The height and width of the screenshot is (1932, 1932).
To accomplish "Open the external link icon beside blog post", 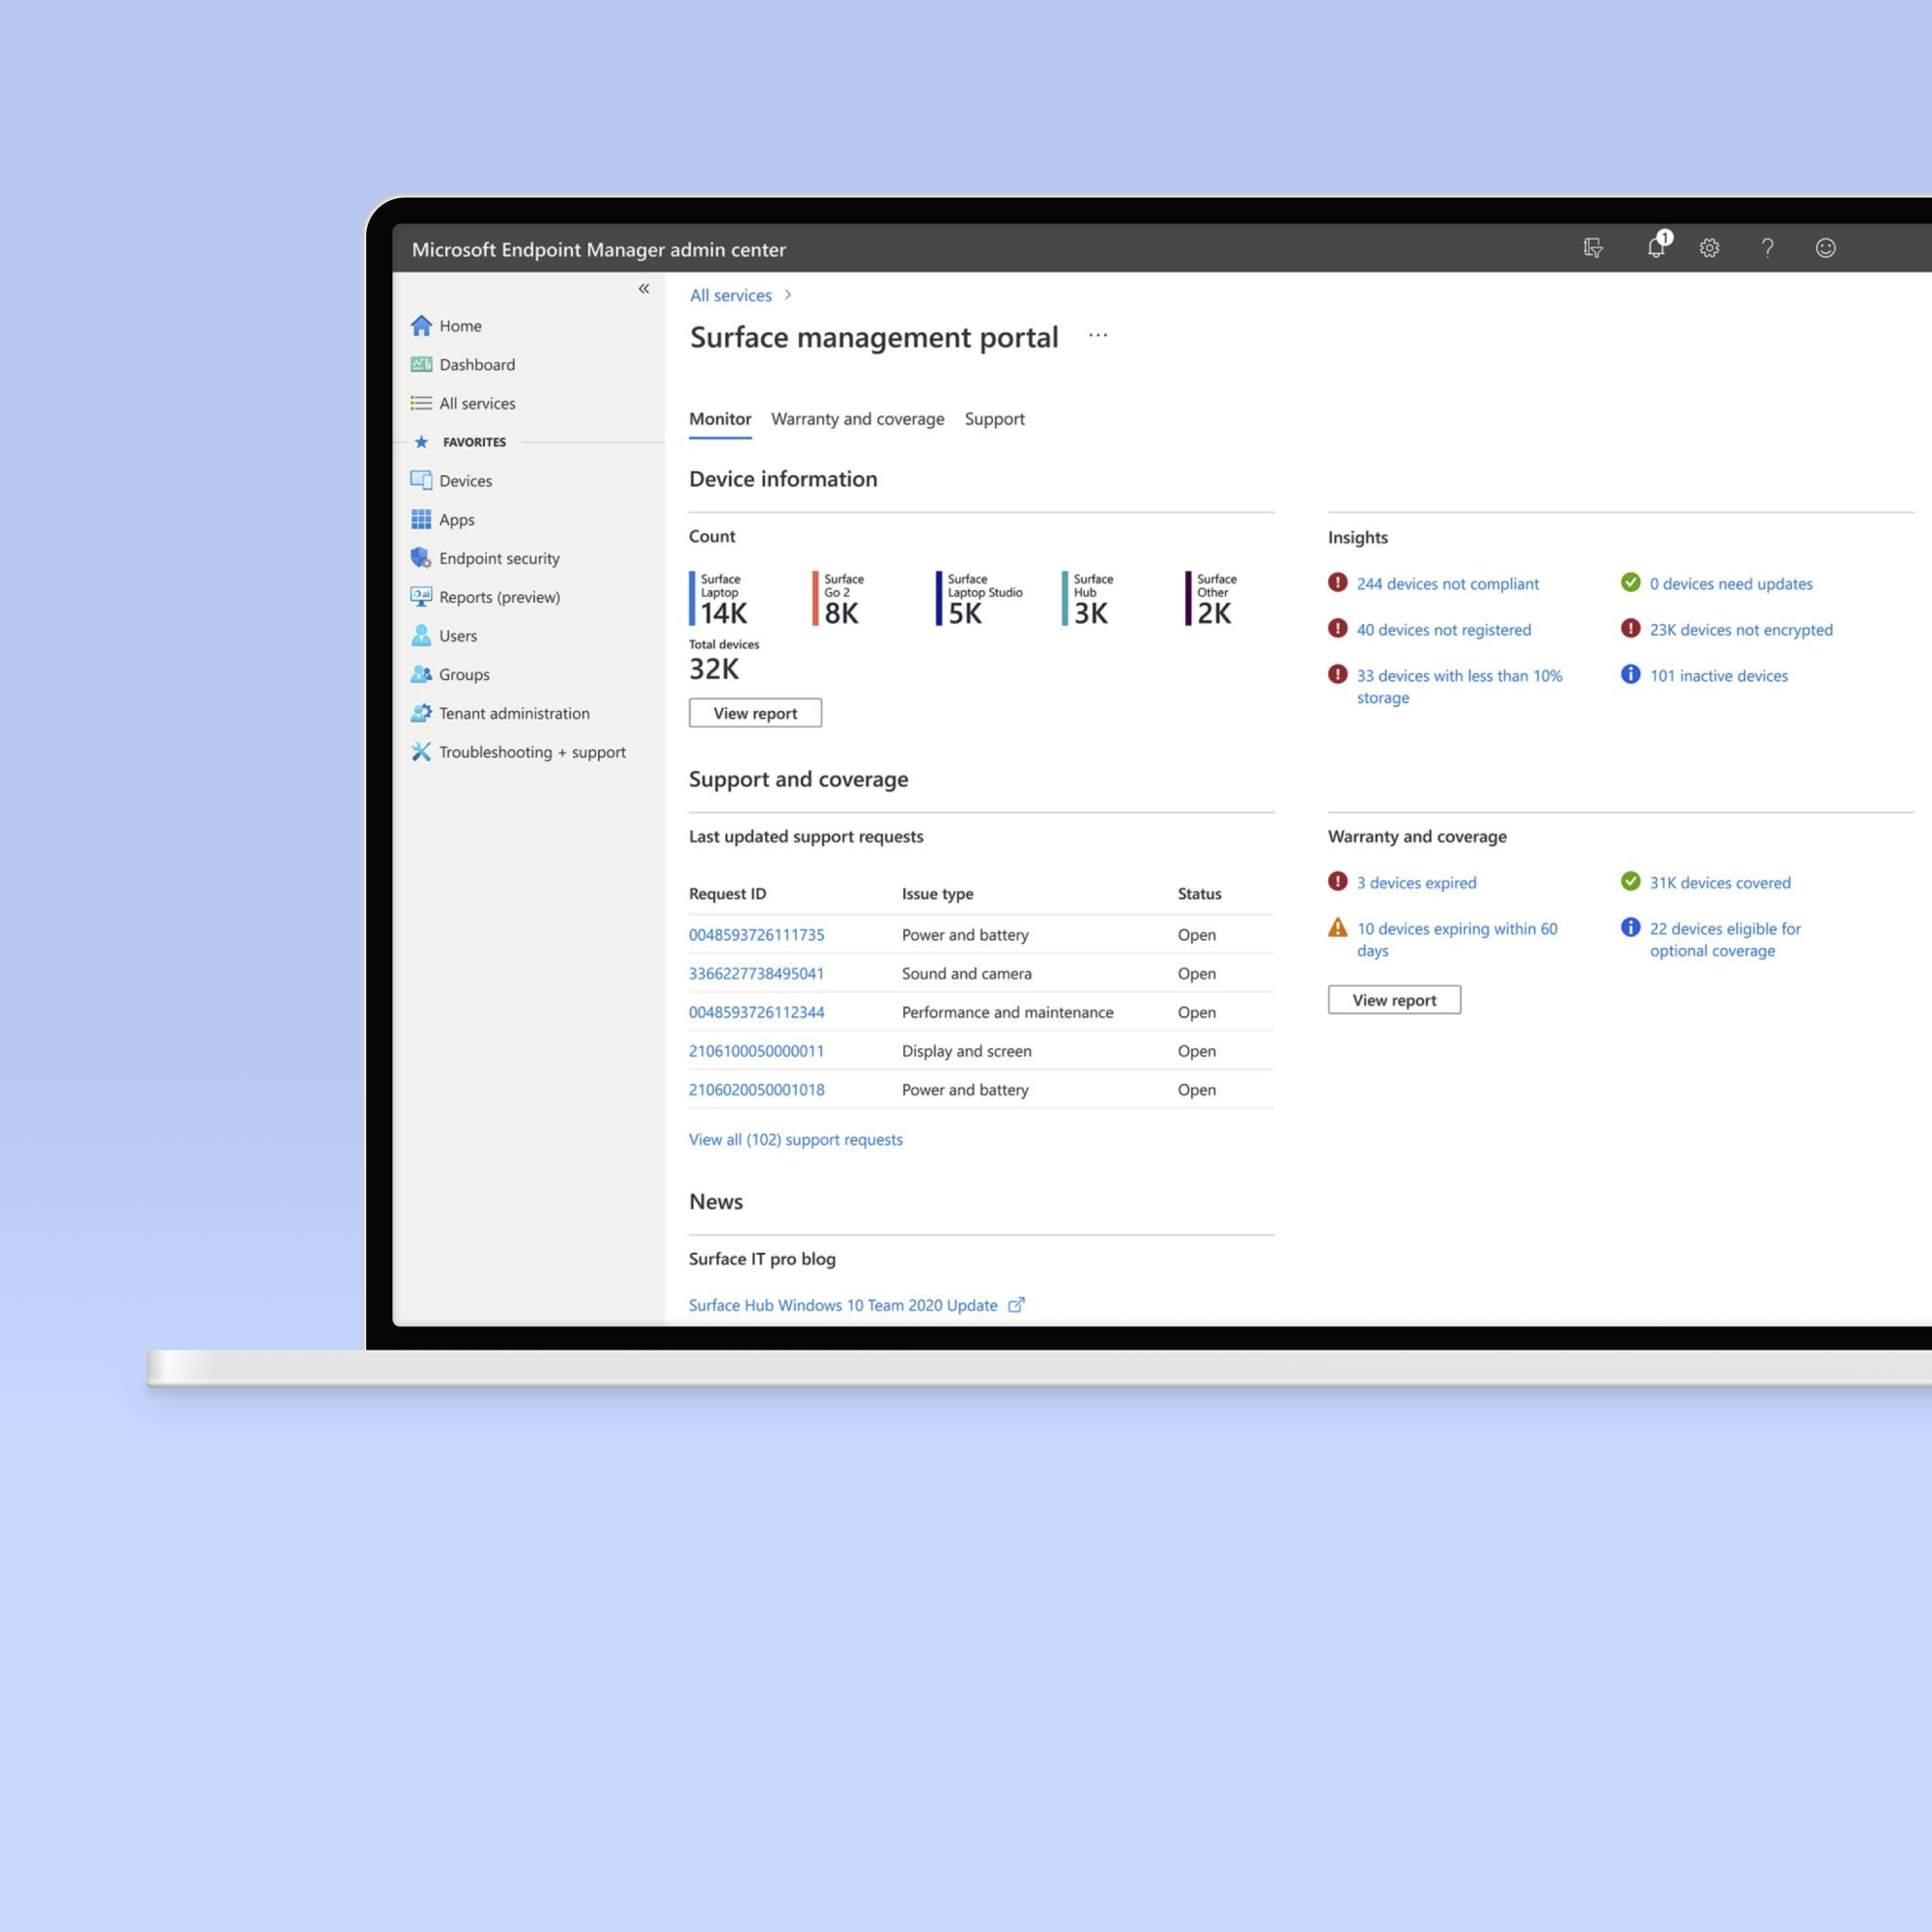I will click(1016, 1304).
